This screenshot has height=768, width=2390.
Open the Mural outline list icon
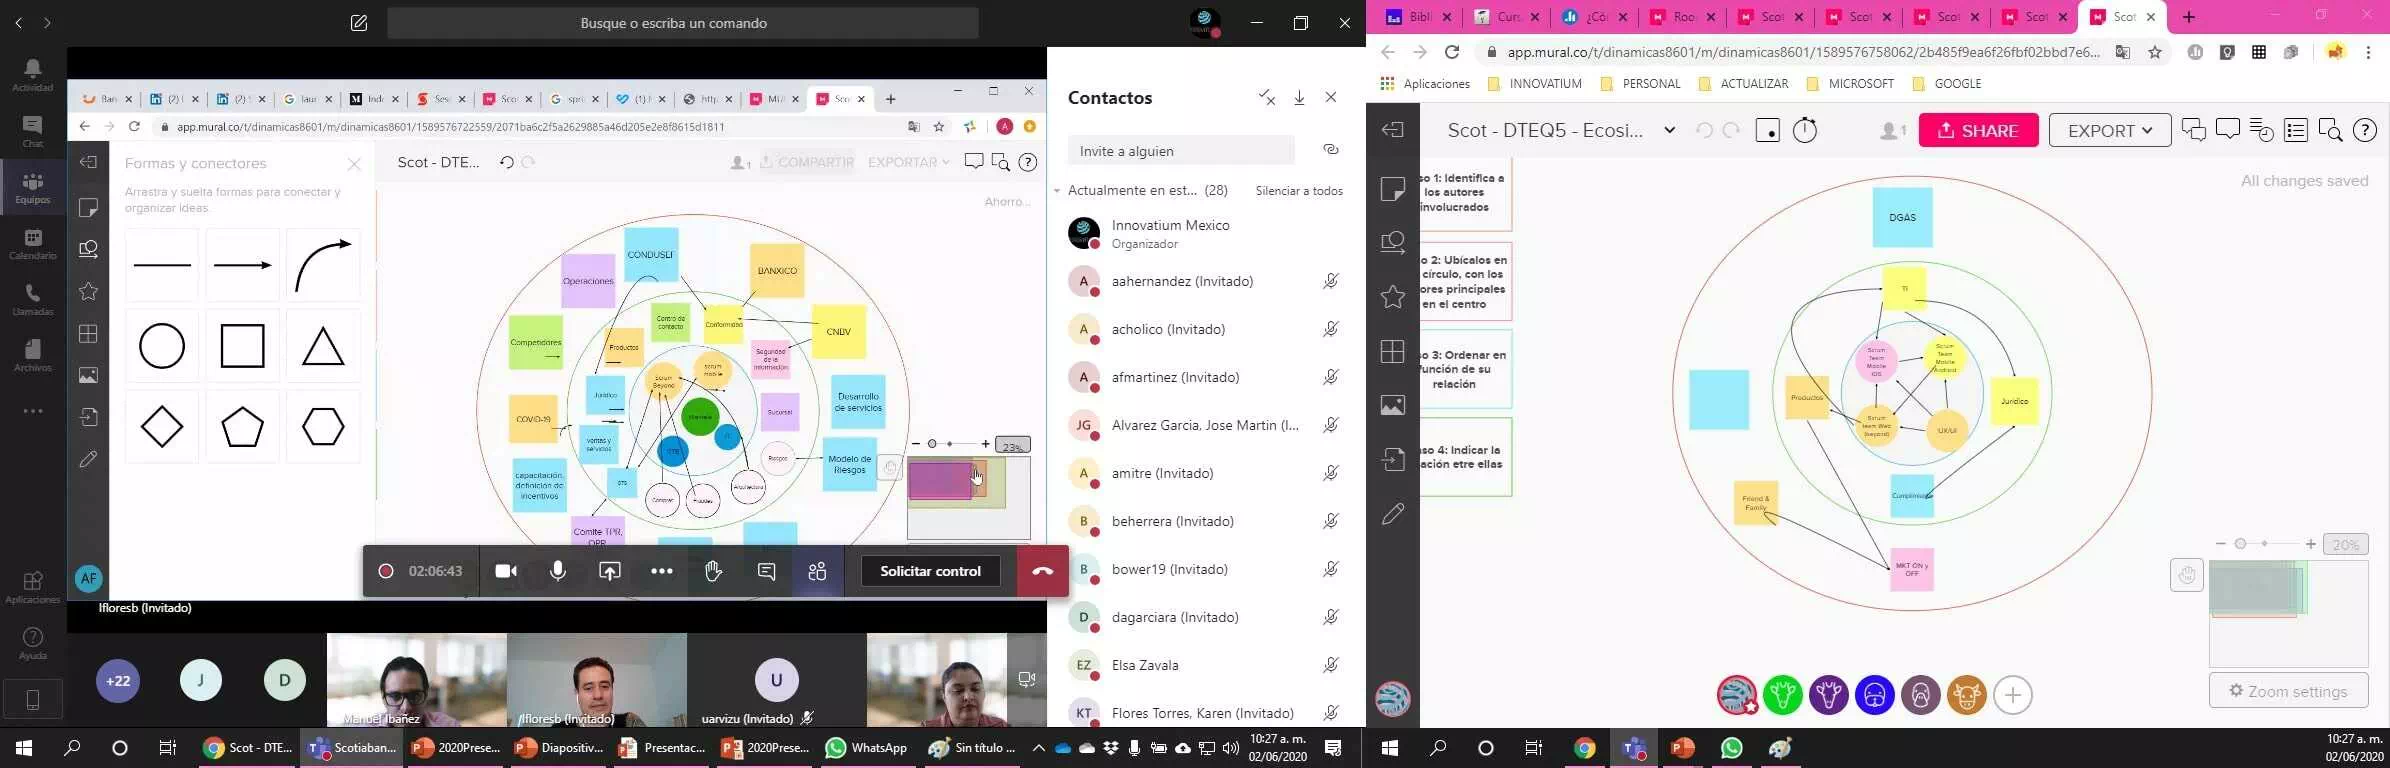point(2296,131)
